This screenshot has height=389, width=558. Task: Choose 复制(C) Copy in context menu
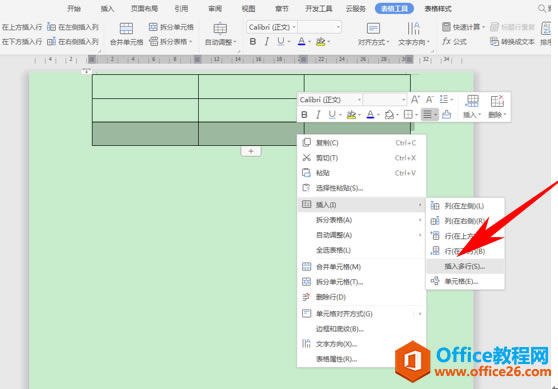[362, 143]
